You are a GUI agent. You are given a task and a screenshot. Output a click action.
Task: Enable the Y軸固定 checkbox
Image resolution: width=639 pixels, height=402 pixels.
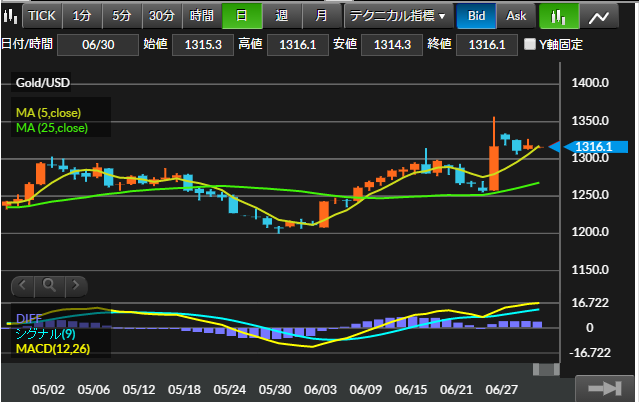[x=529, y=44]
